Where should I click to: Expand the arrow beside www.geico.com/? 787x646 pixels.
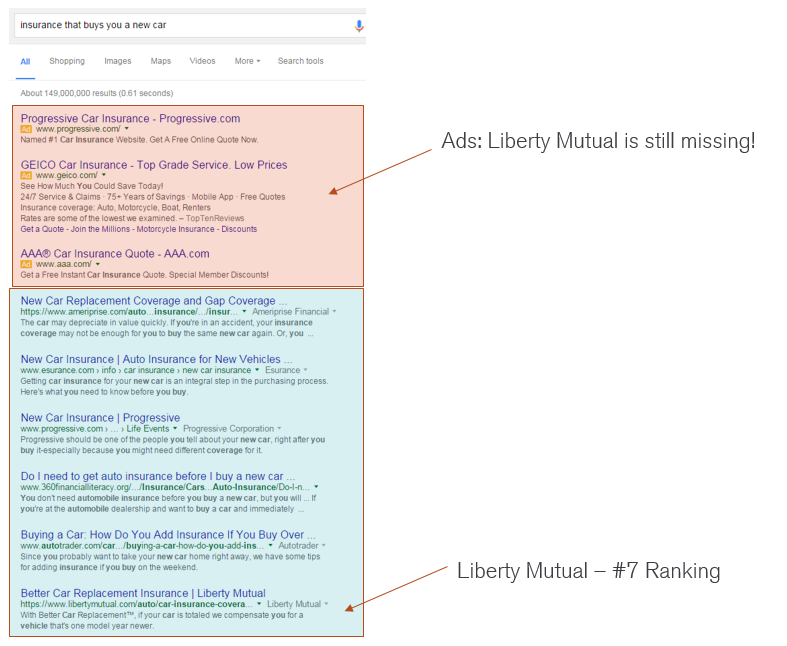point(104,175)
